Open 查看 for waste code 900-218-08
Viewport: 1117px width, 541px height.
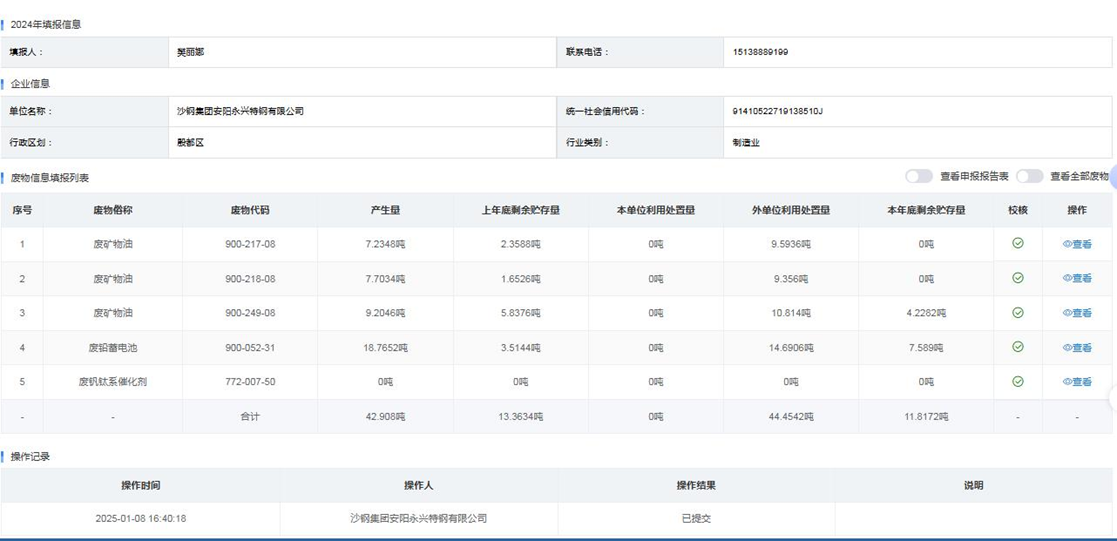(x=1077, y=278)
